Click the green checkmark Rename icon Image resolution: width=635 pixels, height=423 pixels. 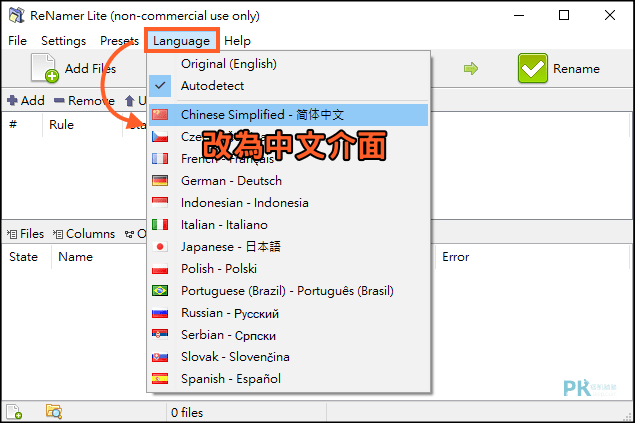click(x=533, y=68)
